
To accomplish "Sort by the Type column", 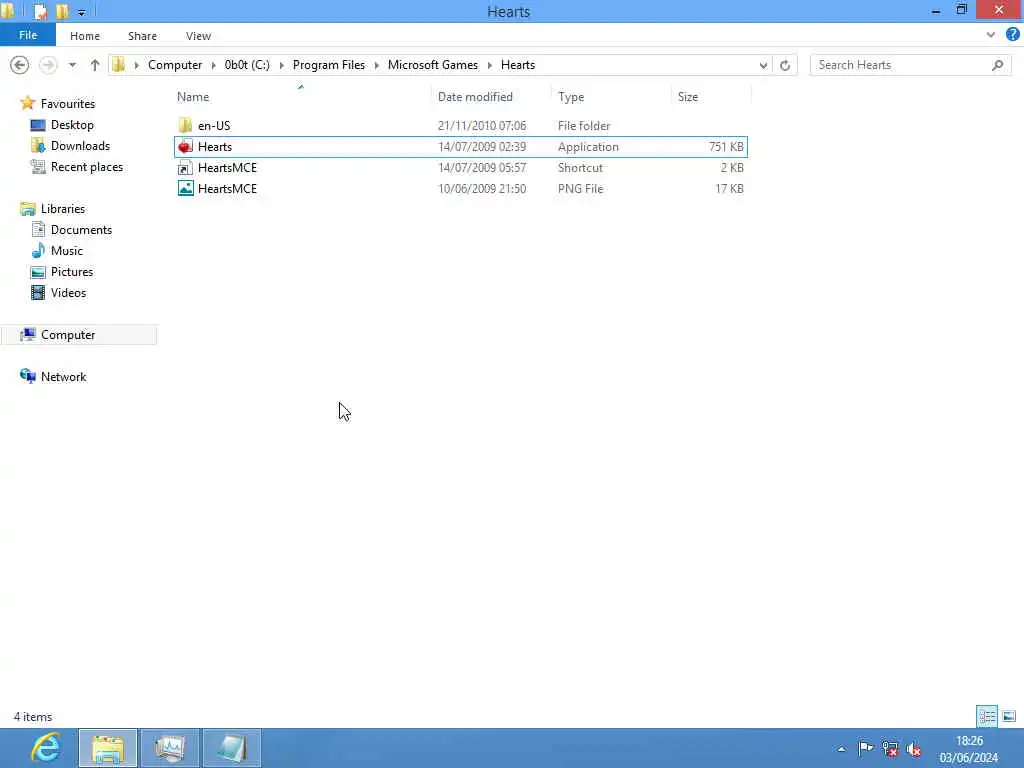I will [571, 97].
